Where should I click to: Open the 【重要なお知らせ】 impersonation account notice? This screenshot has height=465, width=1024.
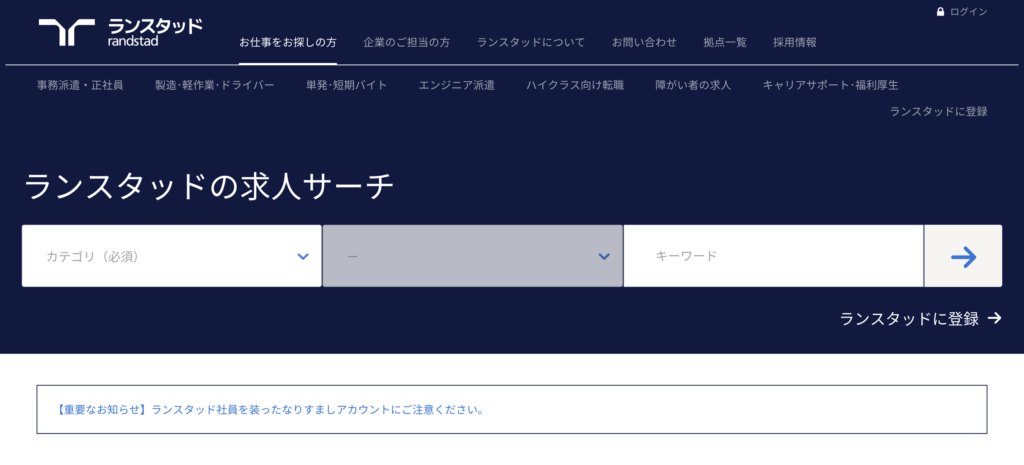point(270,410)
